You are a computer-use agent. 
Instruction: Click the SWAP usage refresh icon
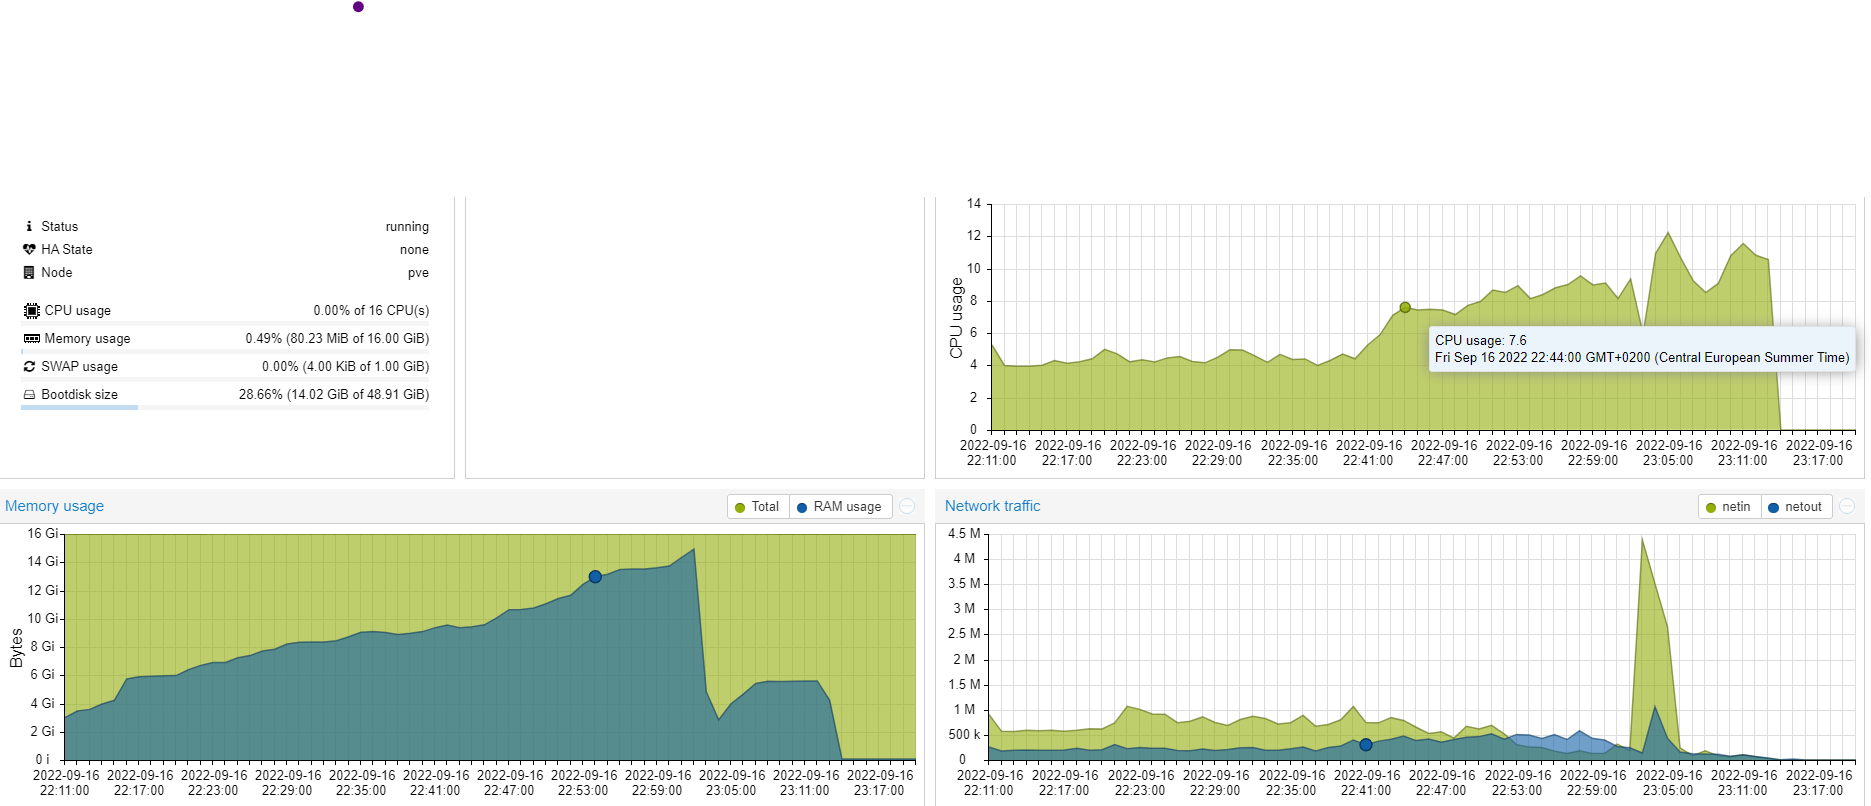tap(29, 366)
